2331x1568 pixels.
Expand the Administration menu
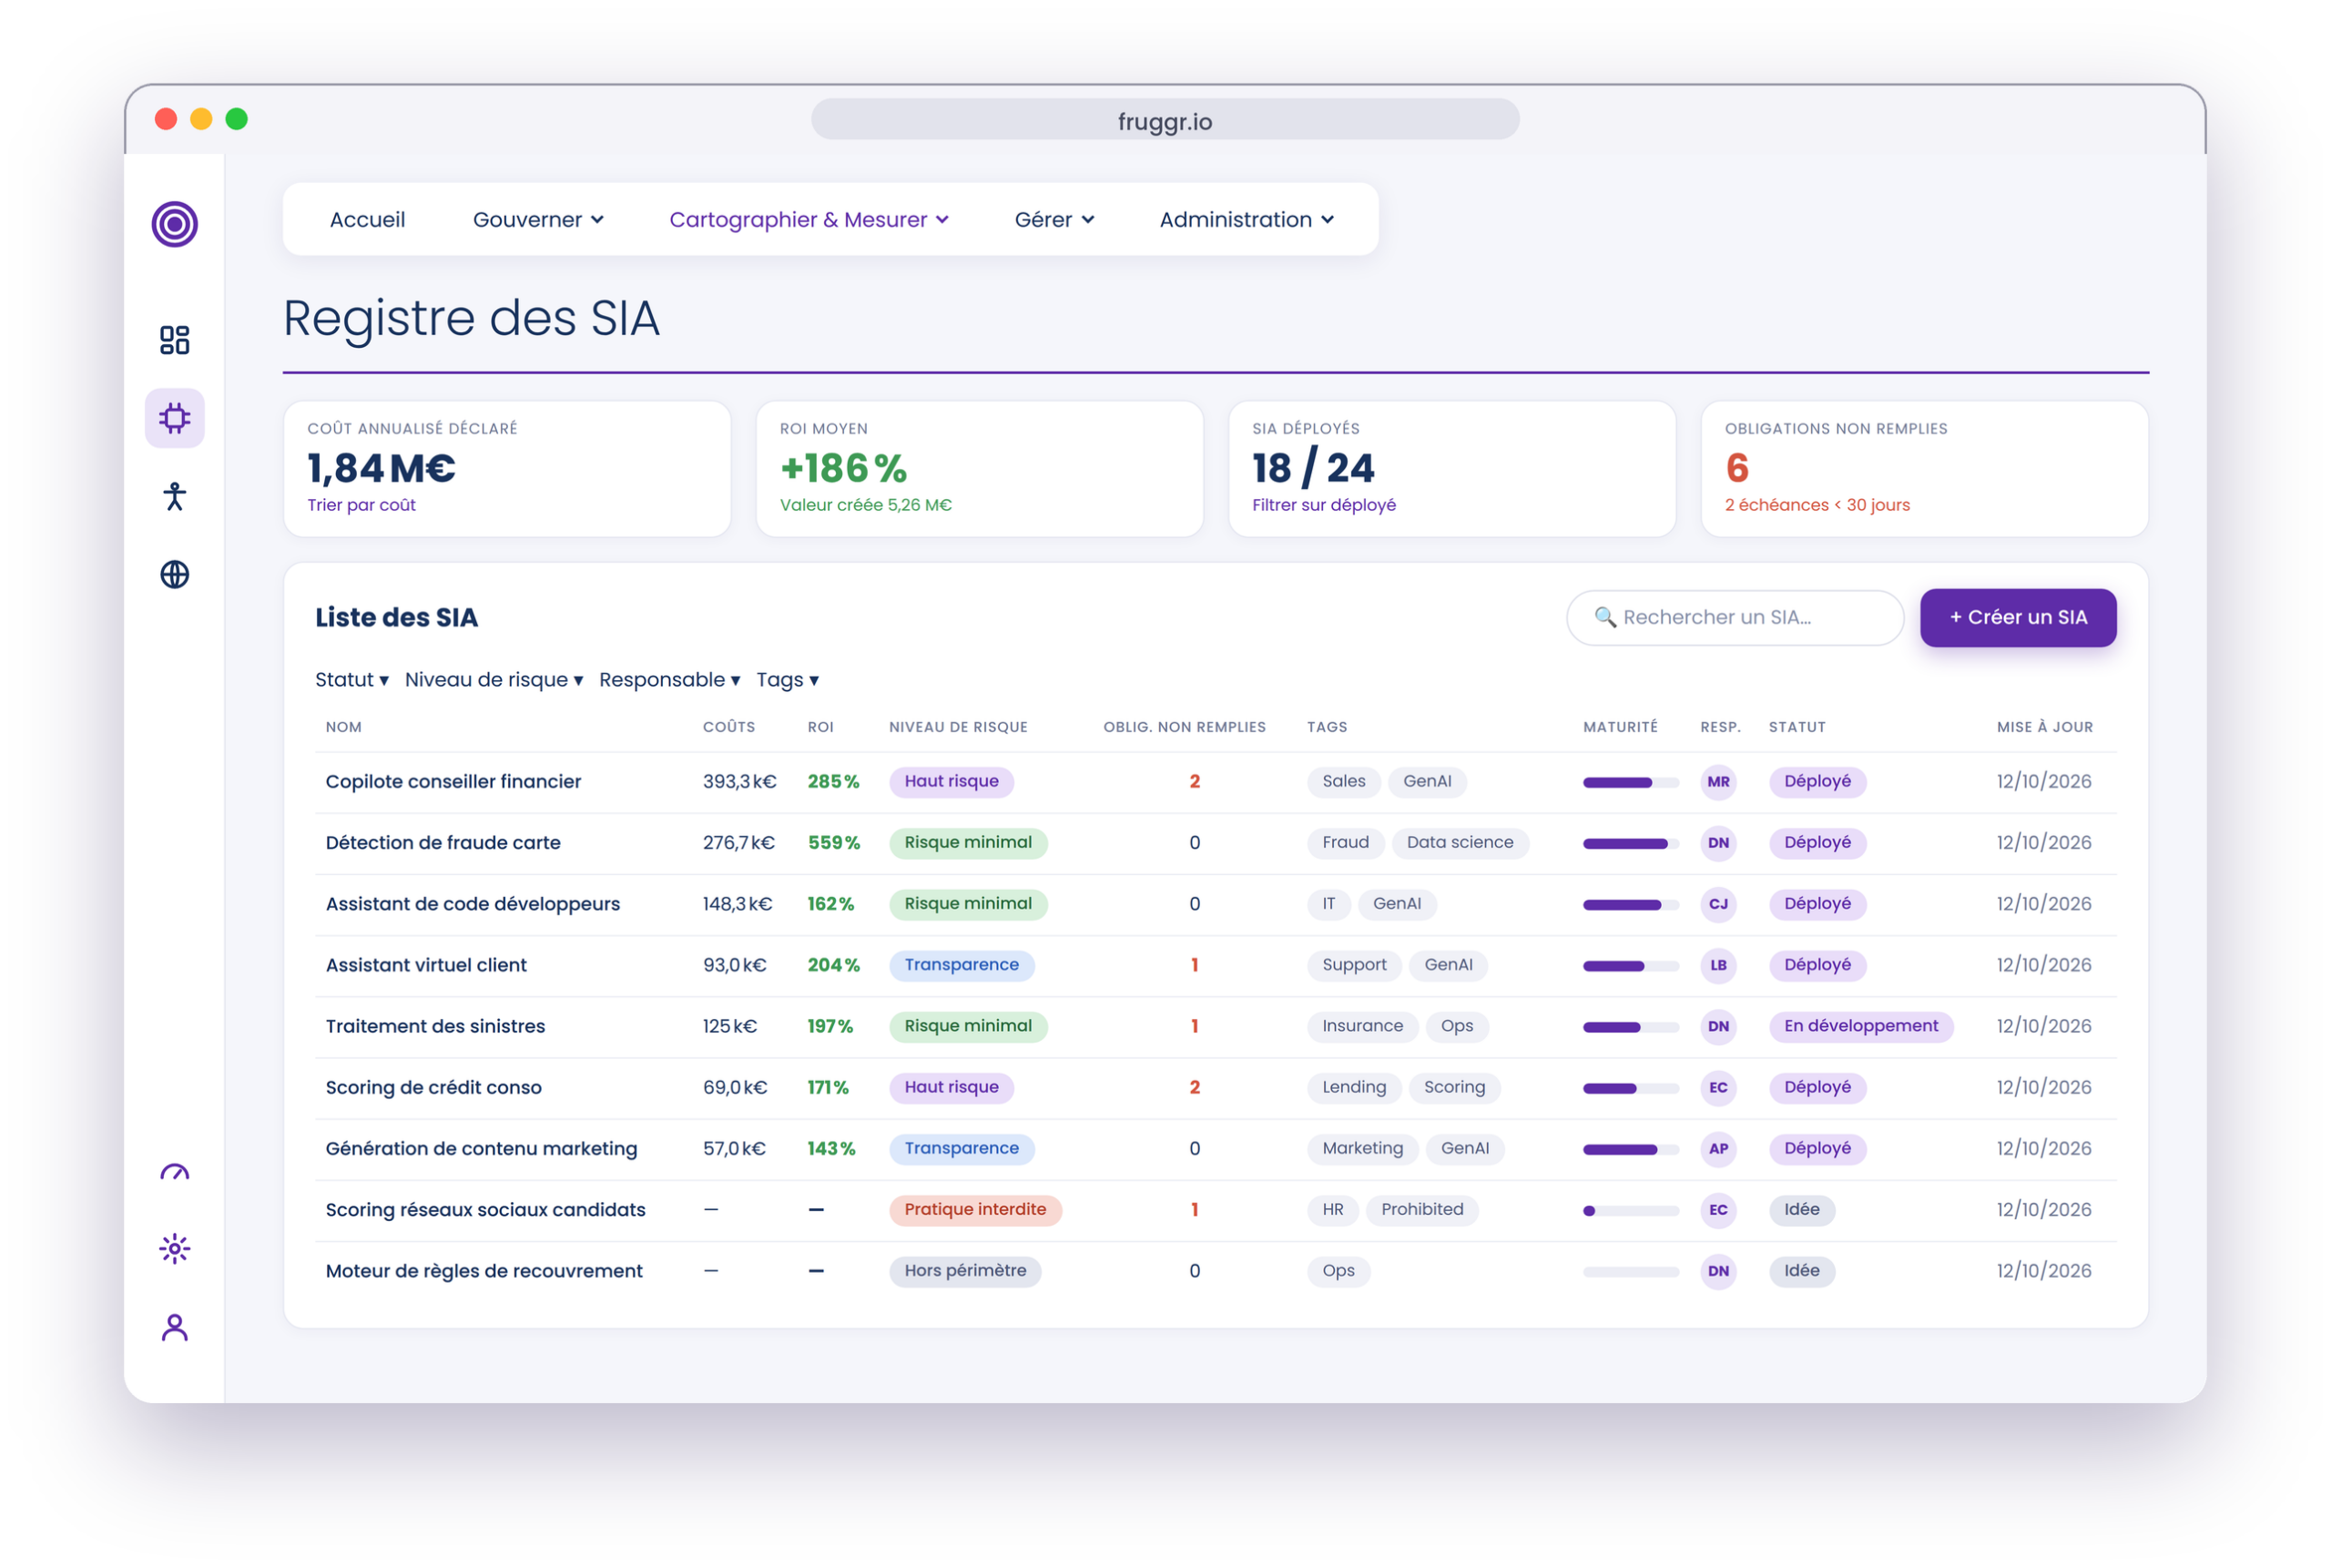point(1247,220)
